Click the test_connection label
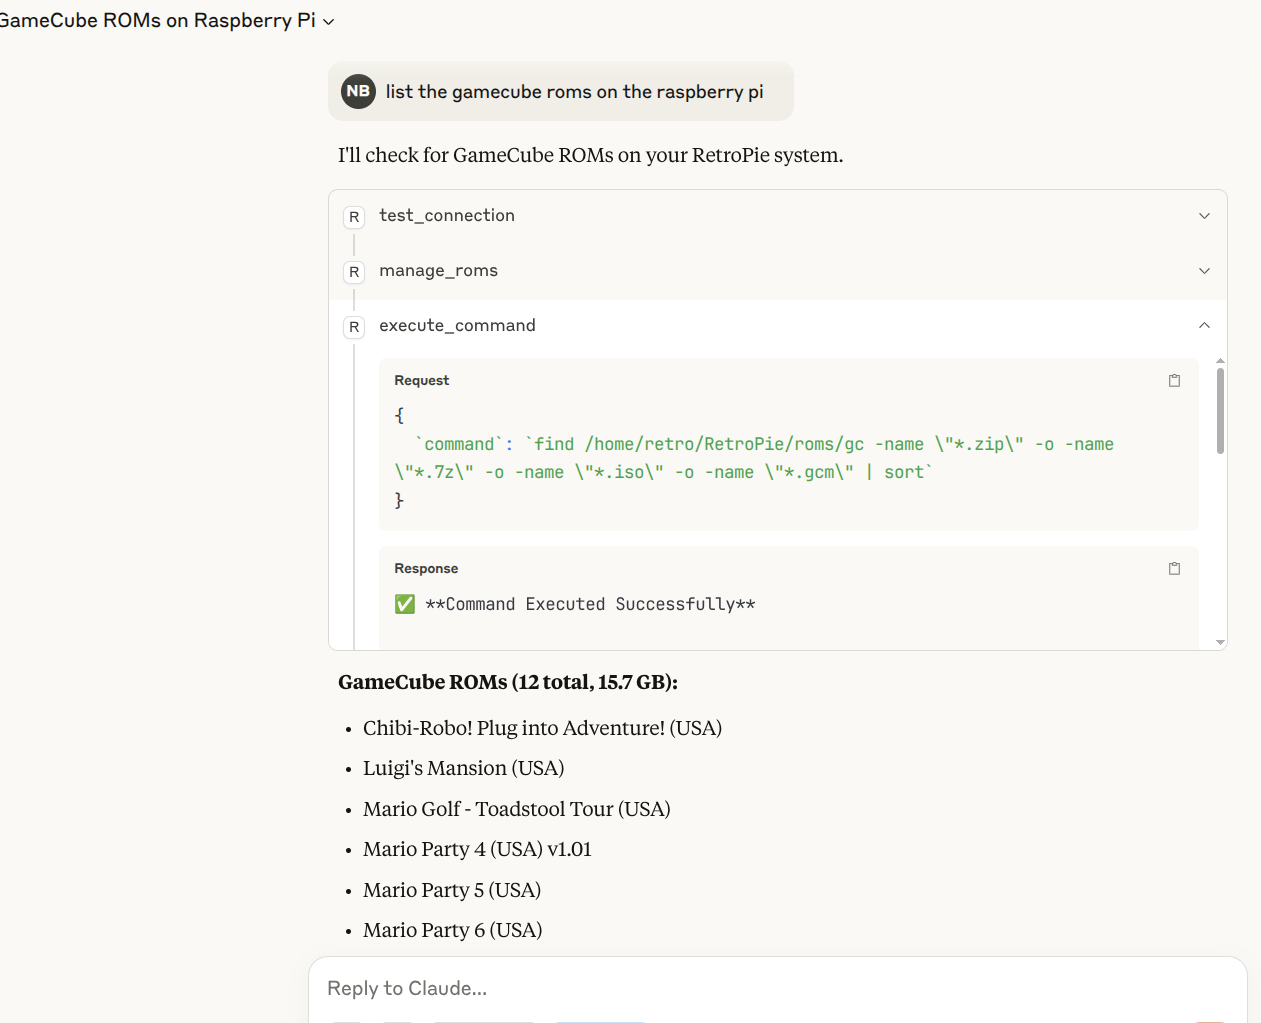1261x1023 pixels. (x=447, y=215)
